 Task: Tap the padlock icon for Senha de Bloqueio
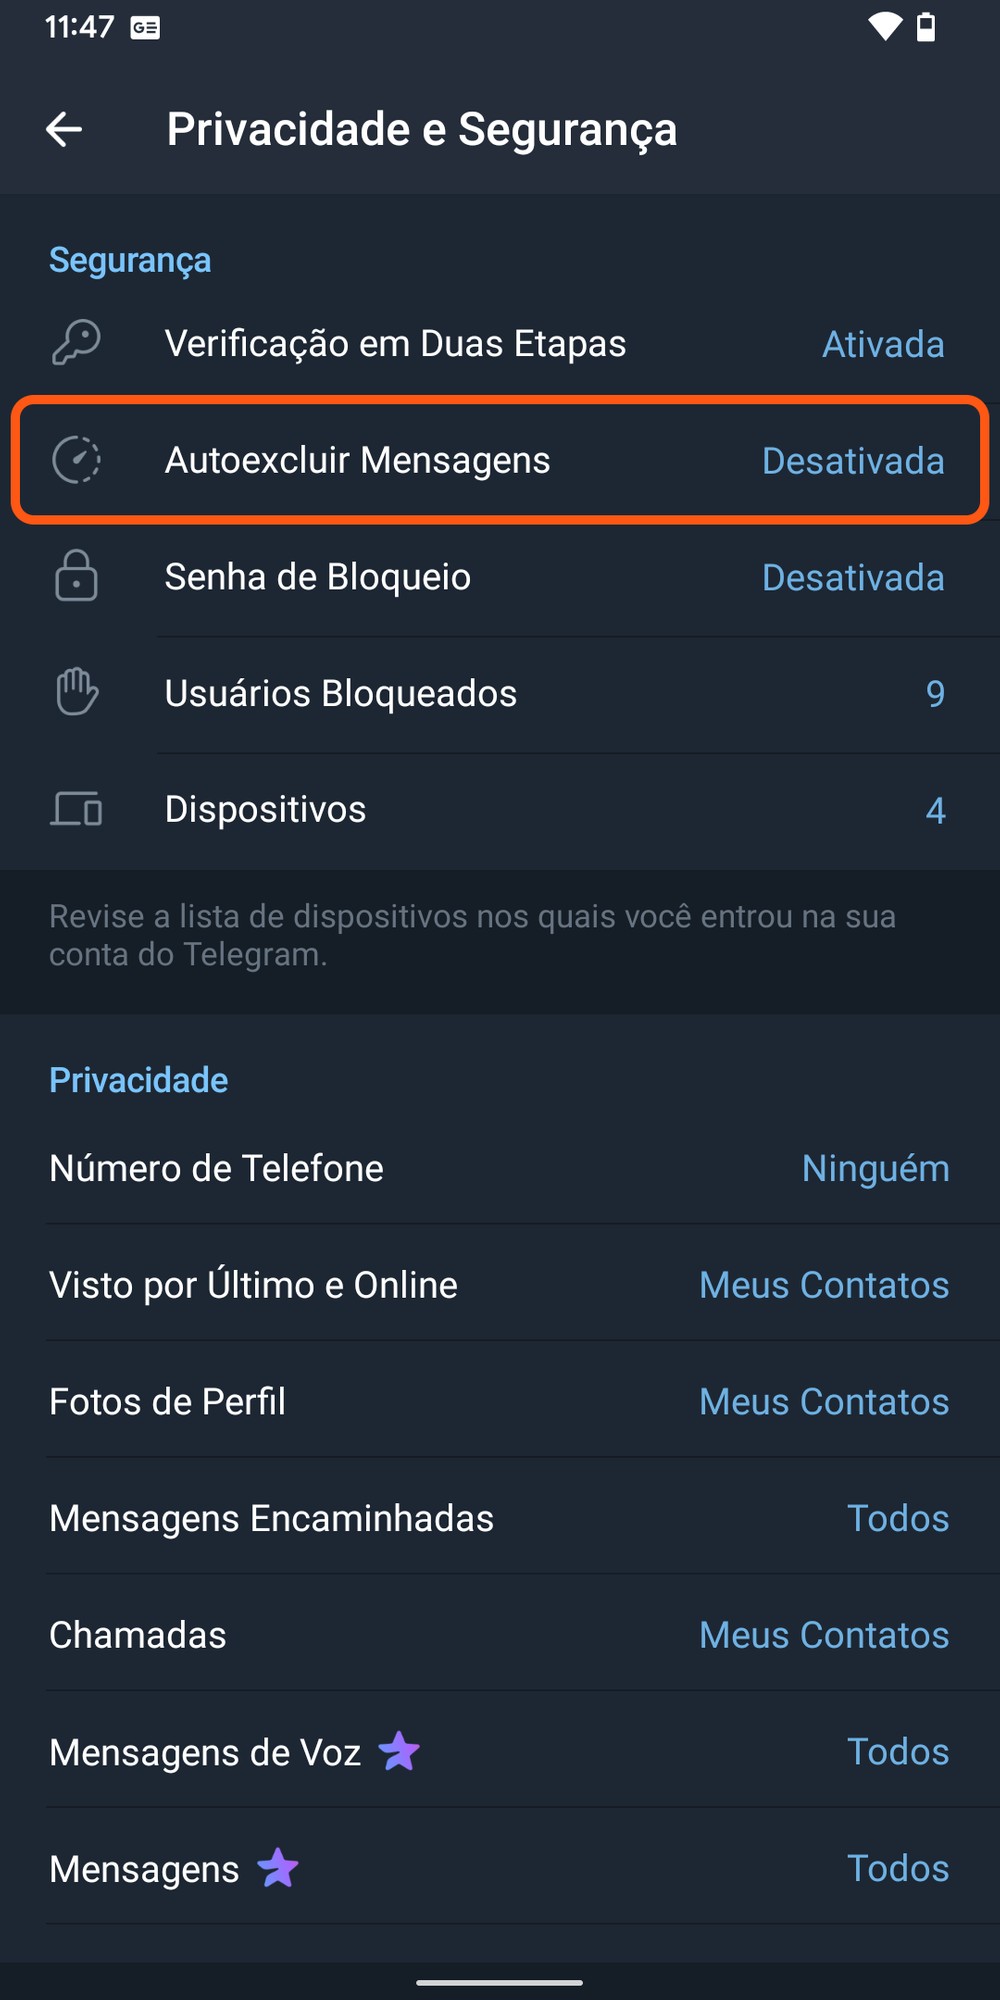click(76, 576)
